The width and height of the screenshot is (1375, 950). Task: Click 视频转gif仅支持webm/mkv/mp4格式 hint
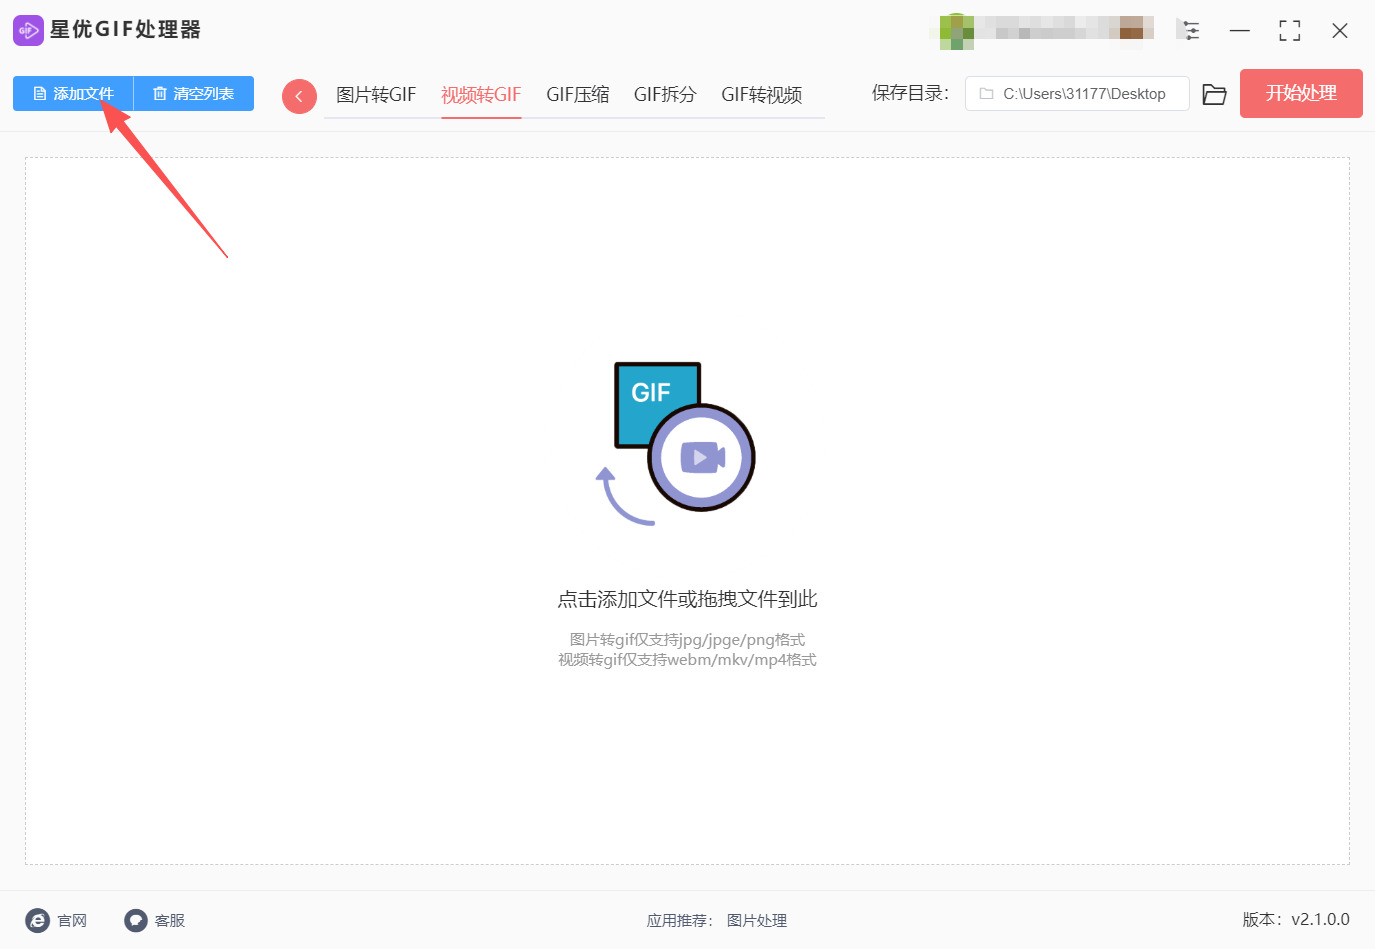pos(688,660)
